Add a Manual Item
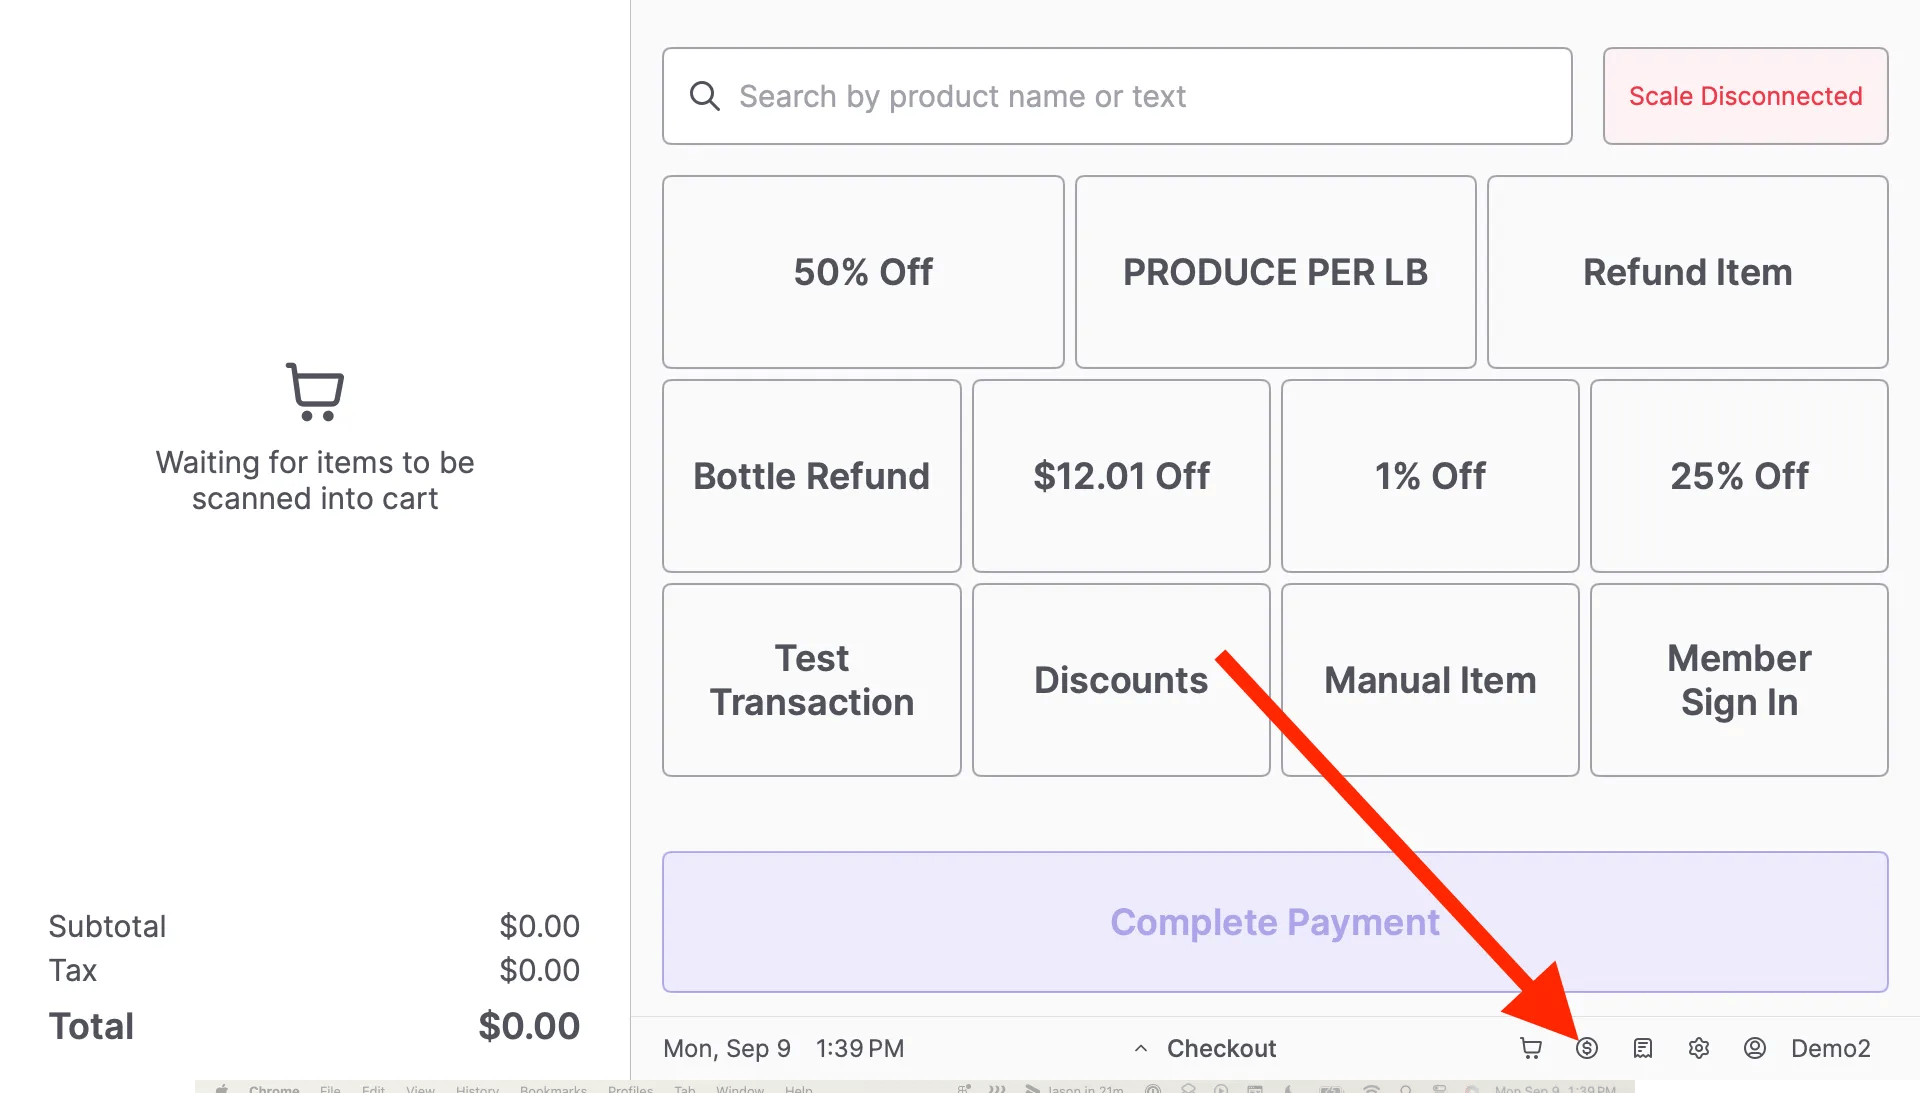1920x1093 pixels. tap(1430, 680)
